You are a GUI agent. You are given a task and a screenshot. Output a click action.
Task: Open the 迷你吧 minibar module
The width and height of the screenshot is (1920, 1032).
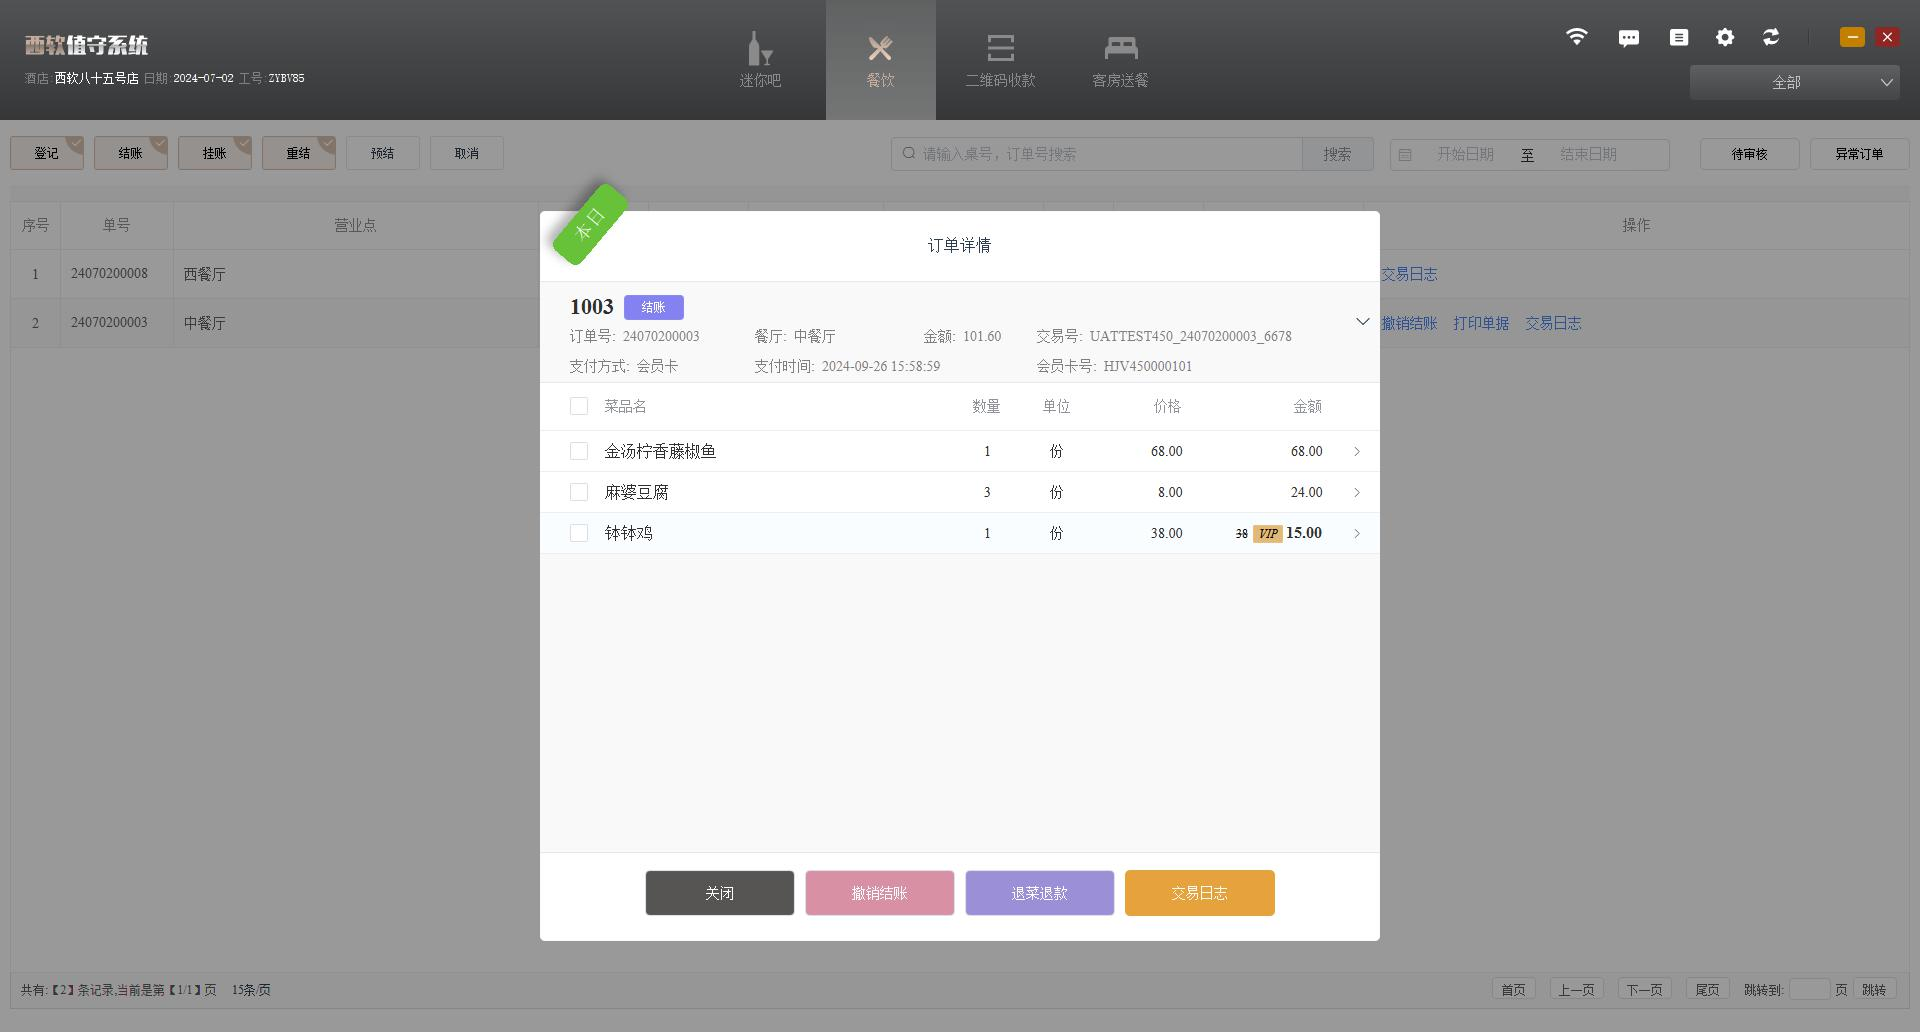(x=760, y=60)
